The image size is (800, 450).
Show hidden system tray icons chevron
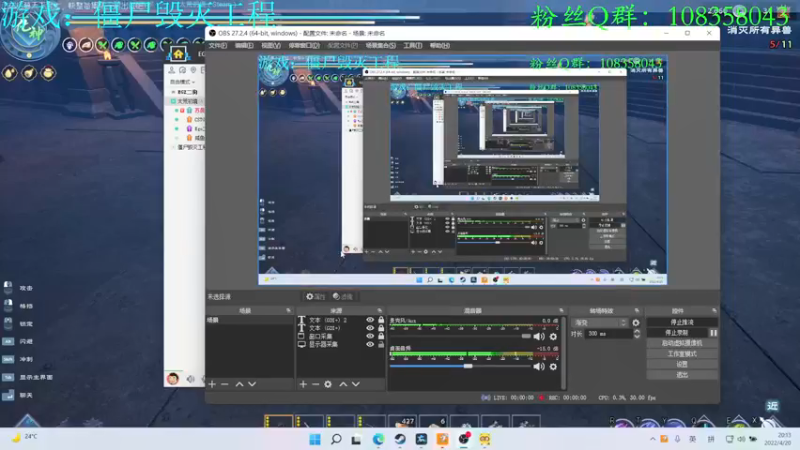(x=652, y=439)
